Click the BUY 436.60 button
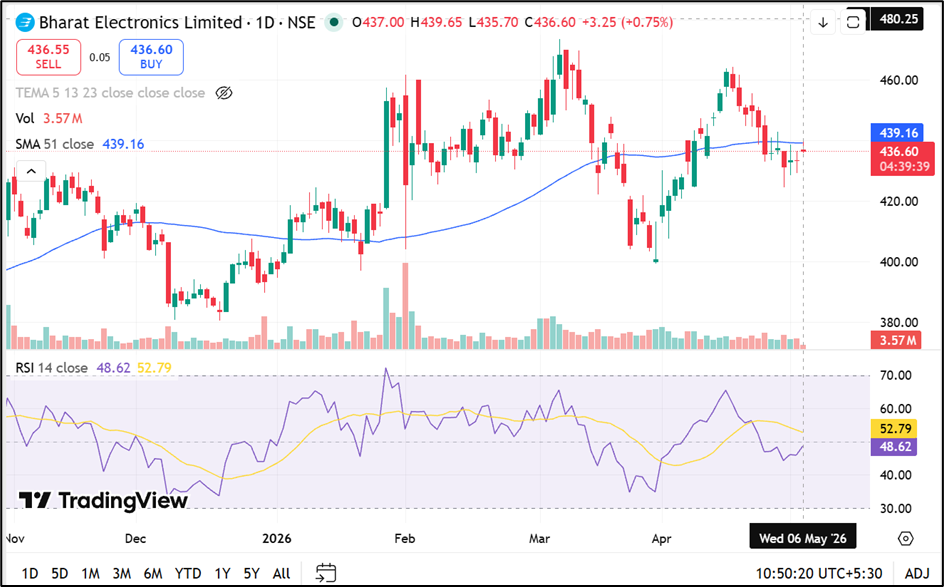 pyautogui.click(x=151, y=57)
